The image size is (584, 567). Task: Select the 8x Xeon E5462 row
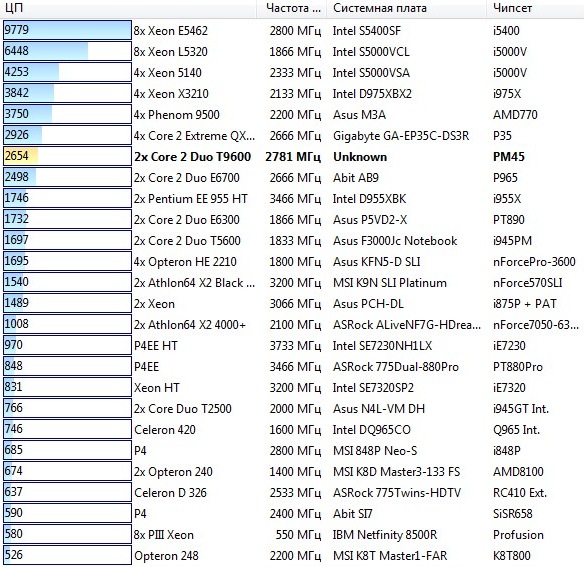[x=292, y=31]
